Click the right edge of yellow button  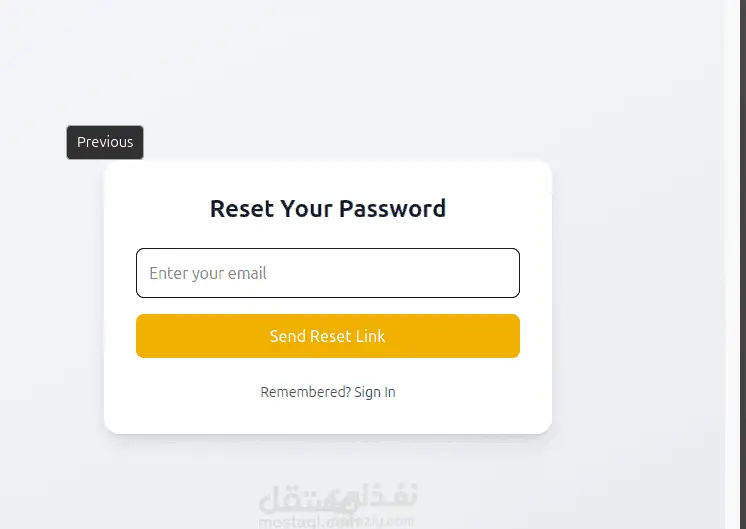pos(510,336)
